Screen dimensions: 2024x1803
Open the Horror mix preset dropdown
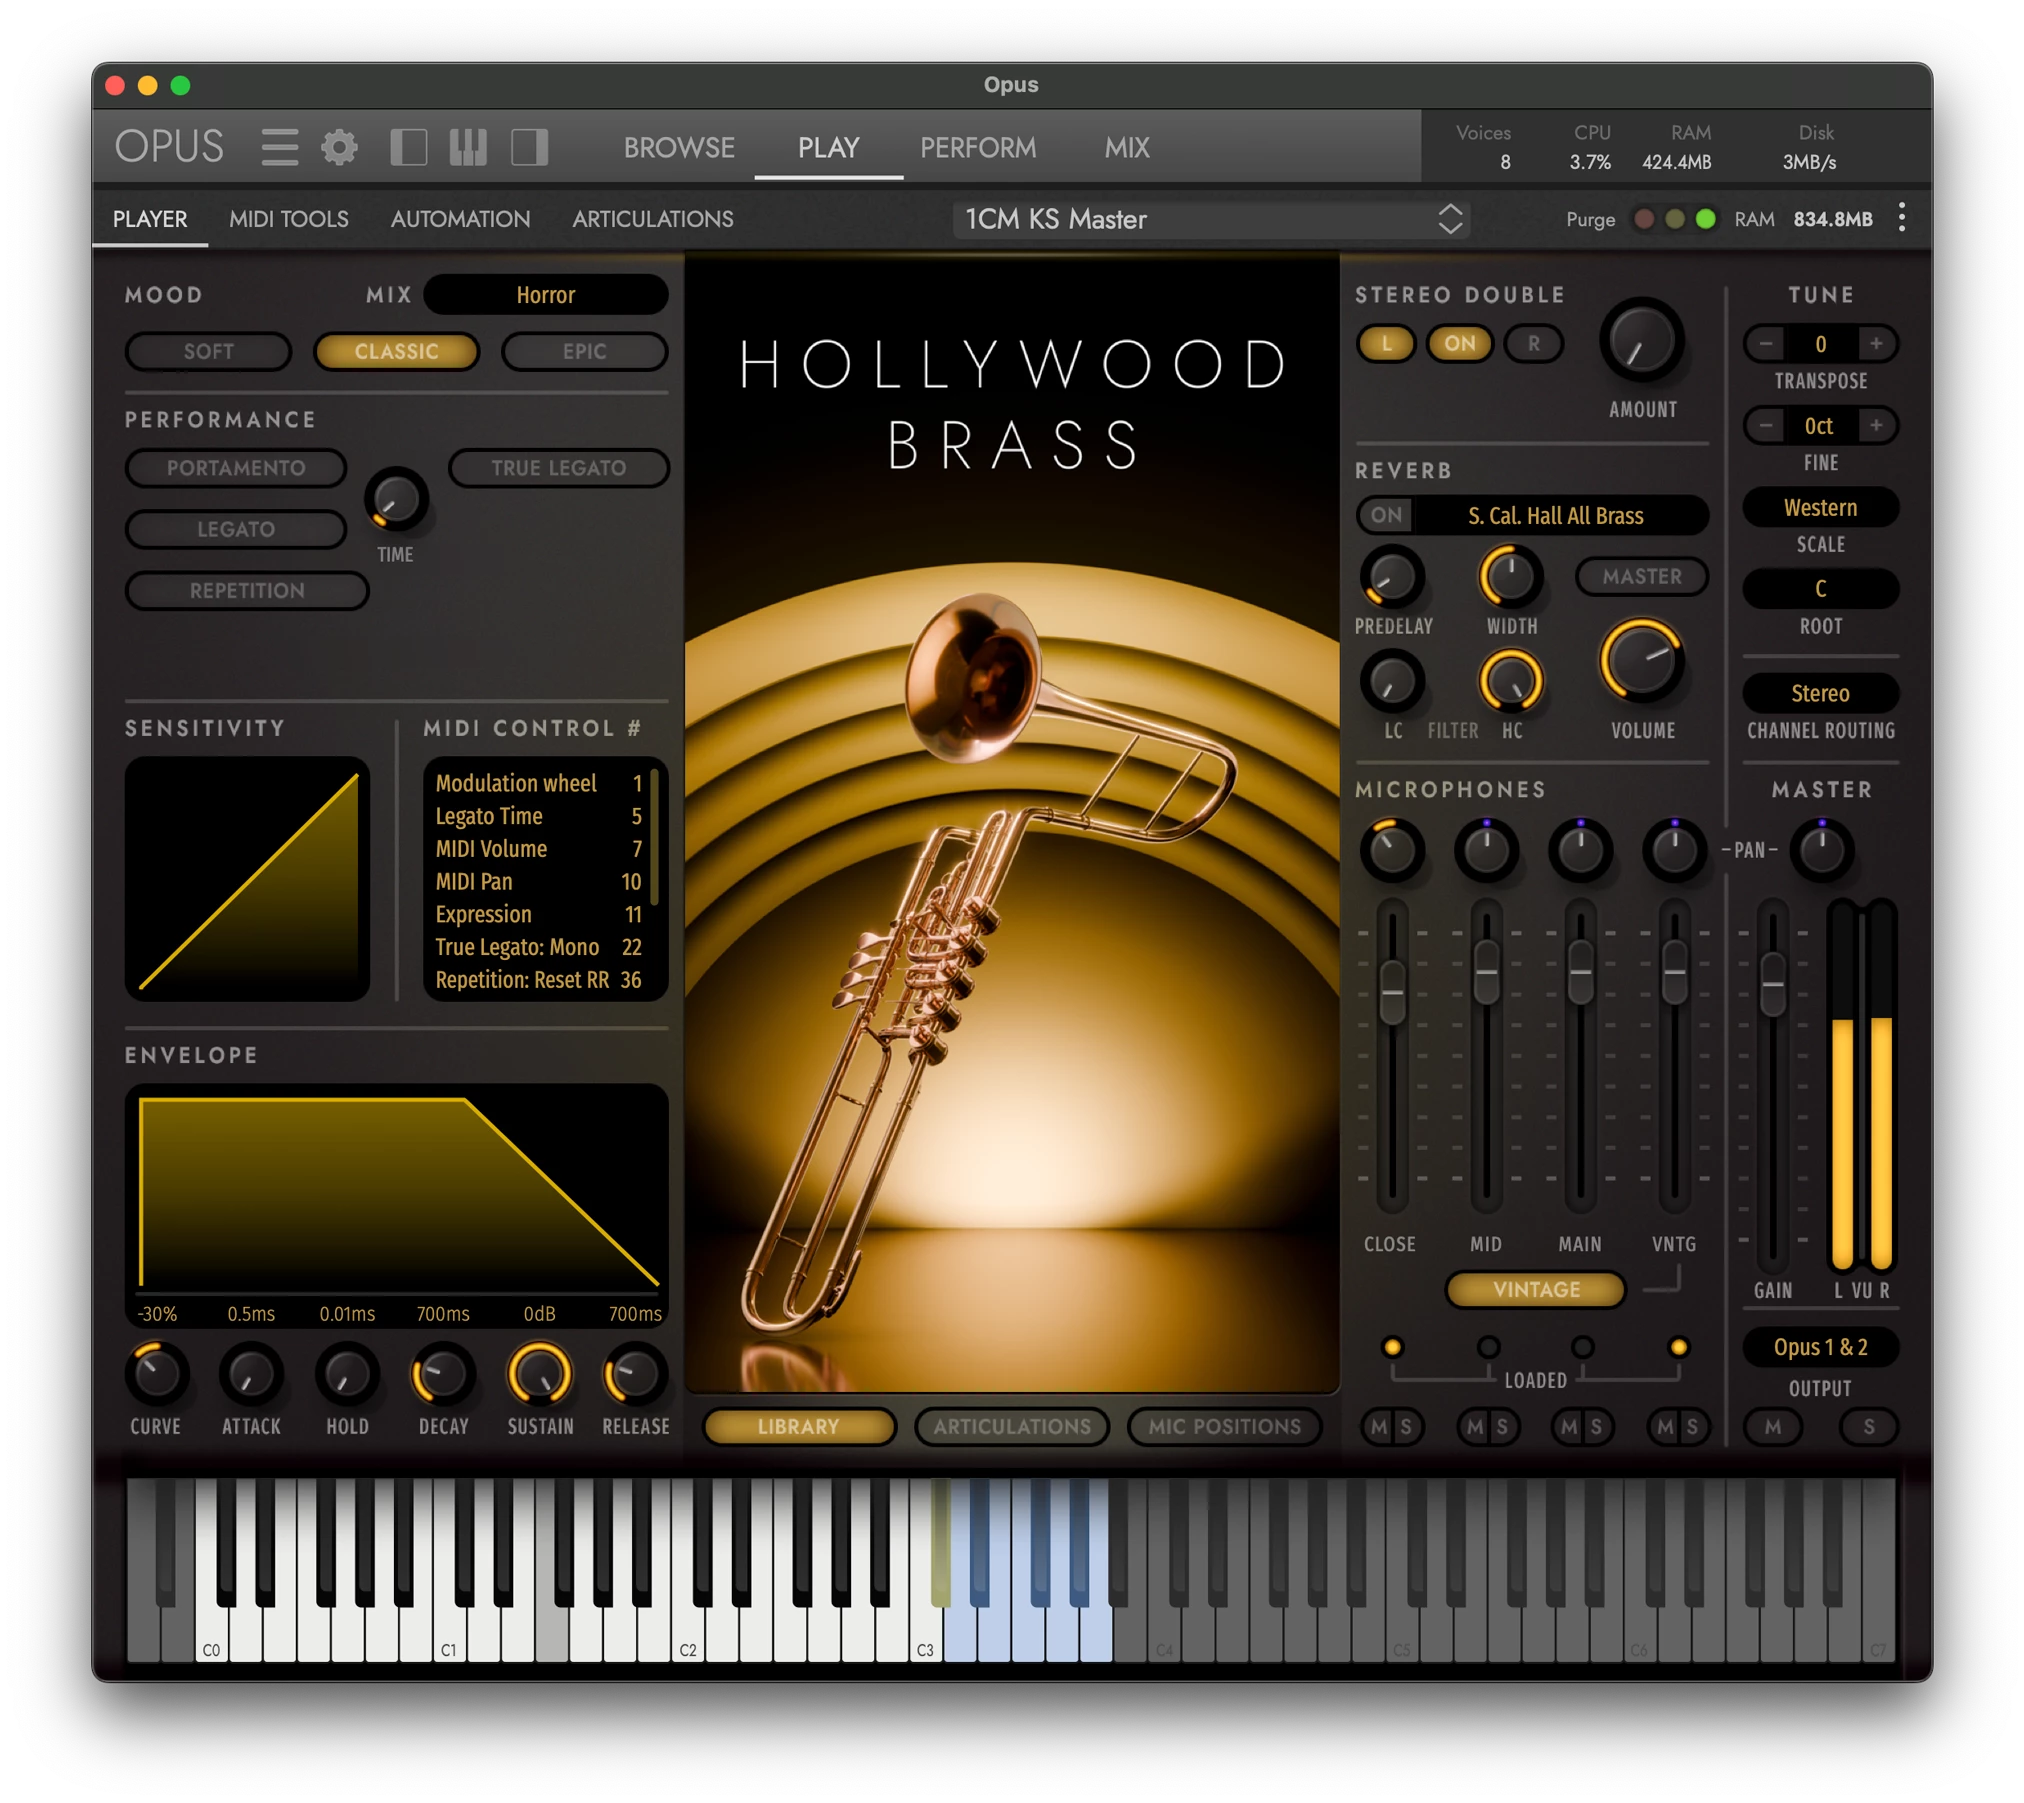[x=546, y=295]
